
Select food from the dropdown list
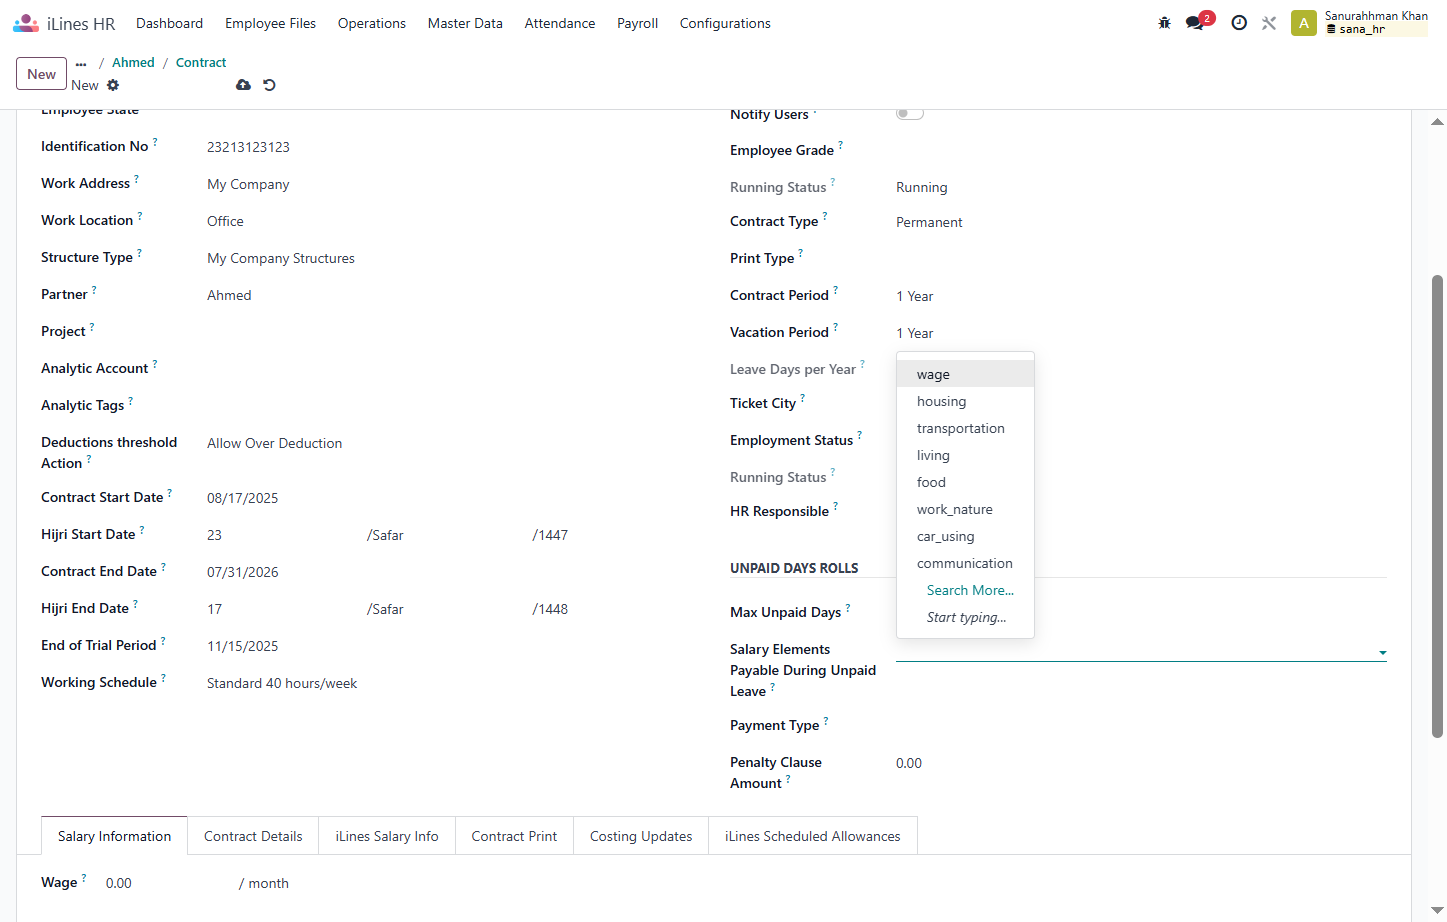[x=965, y=482]
